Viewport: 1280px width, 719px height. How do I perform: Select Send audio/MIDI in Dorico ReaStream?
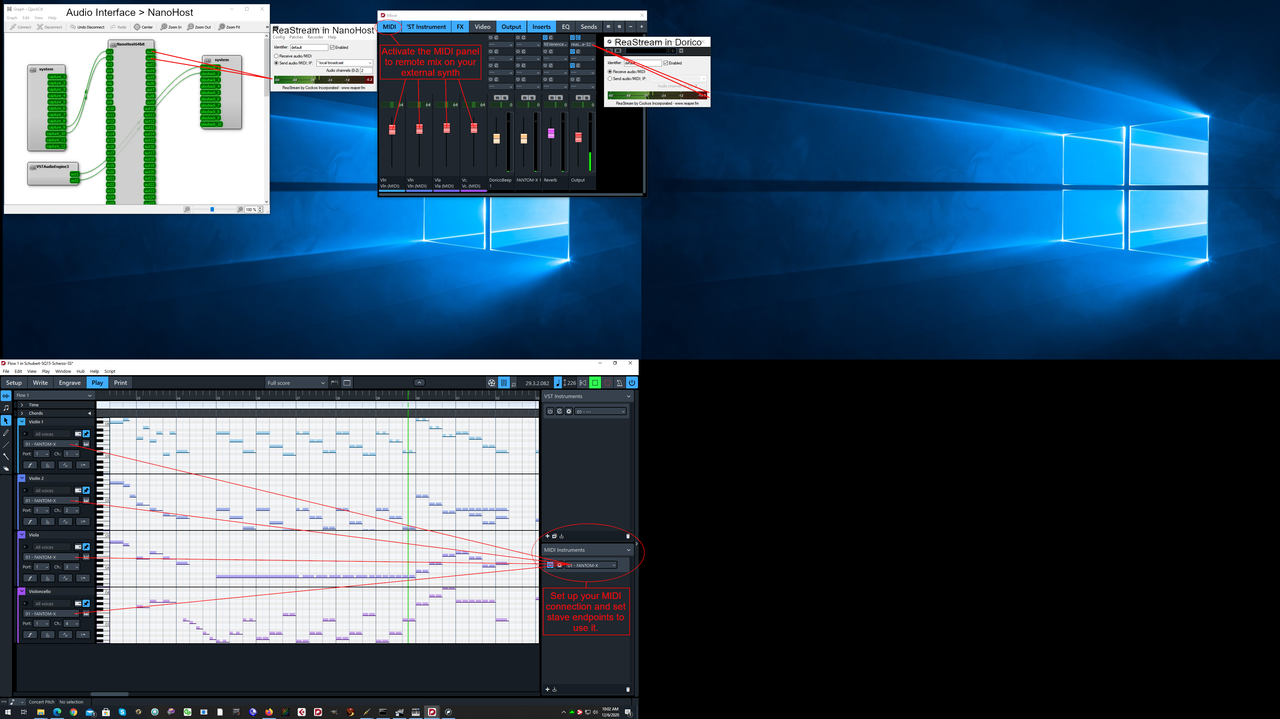pos(627,79)
